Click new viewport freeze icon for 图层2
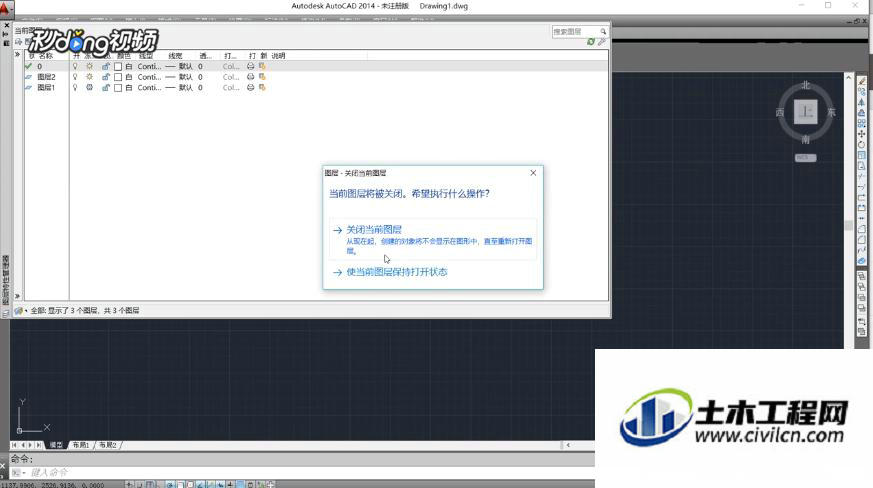Screen dimensions: 873x488 coord(262,77)
